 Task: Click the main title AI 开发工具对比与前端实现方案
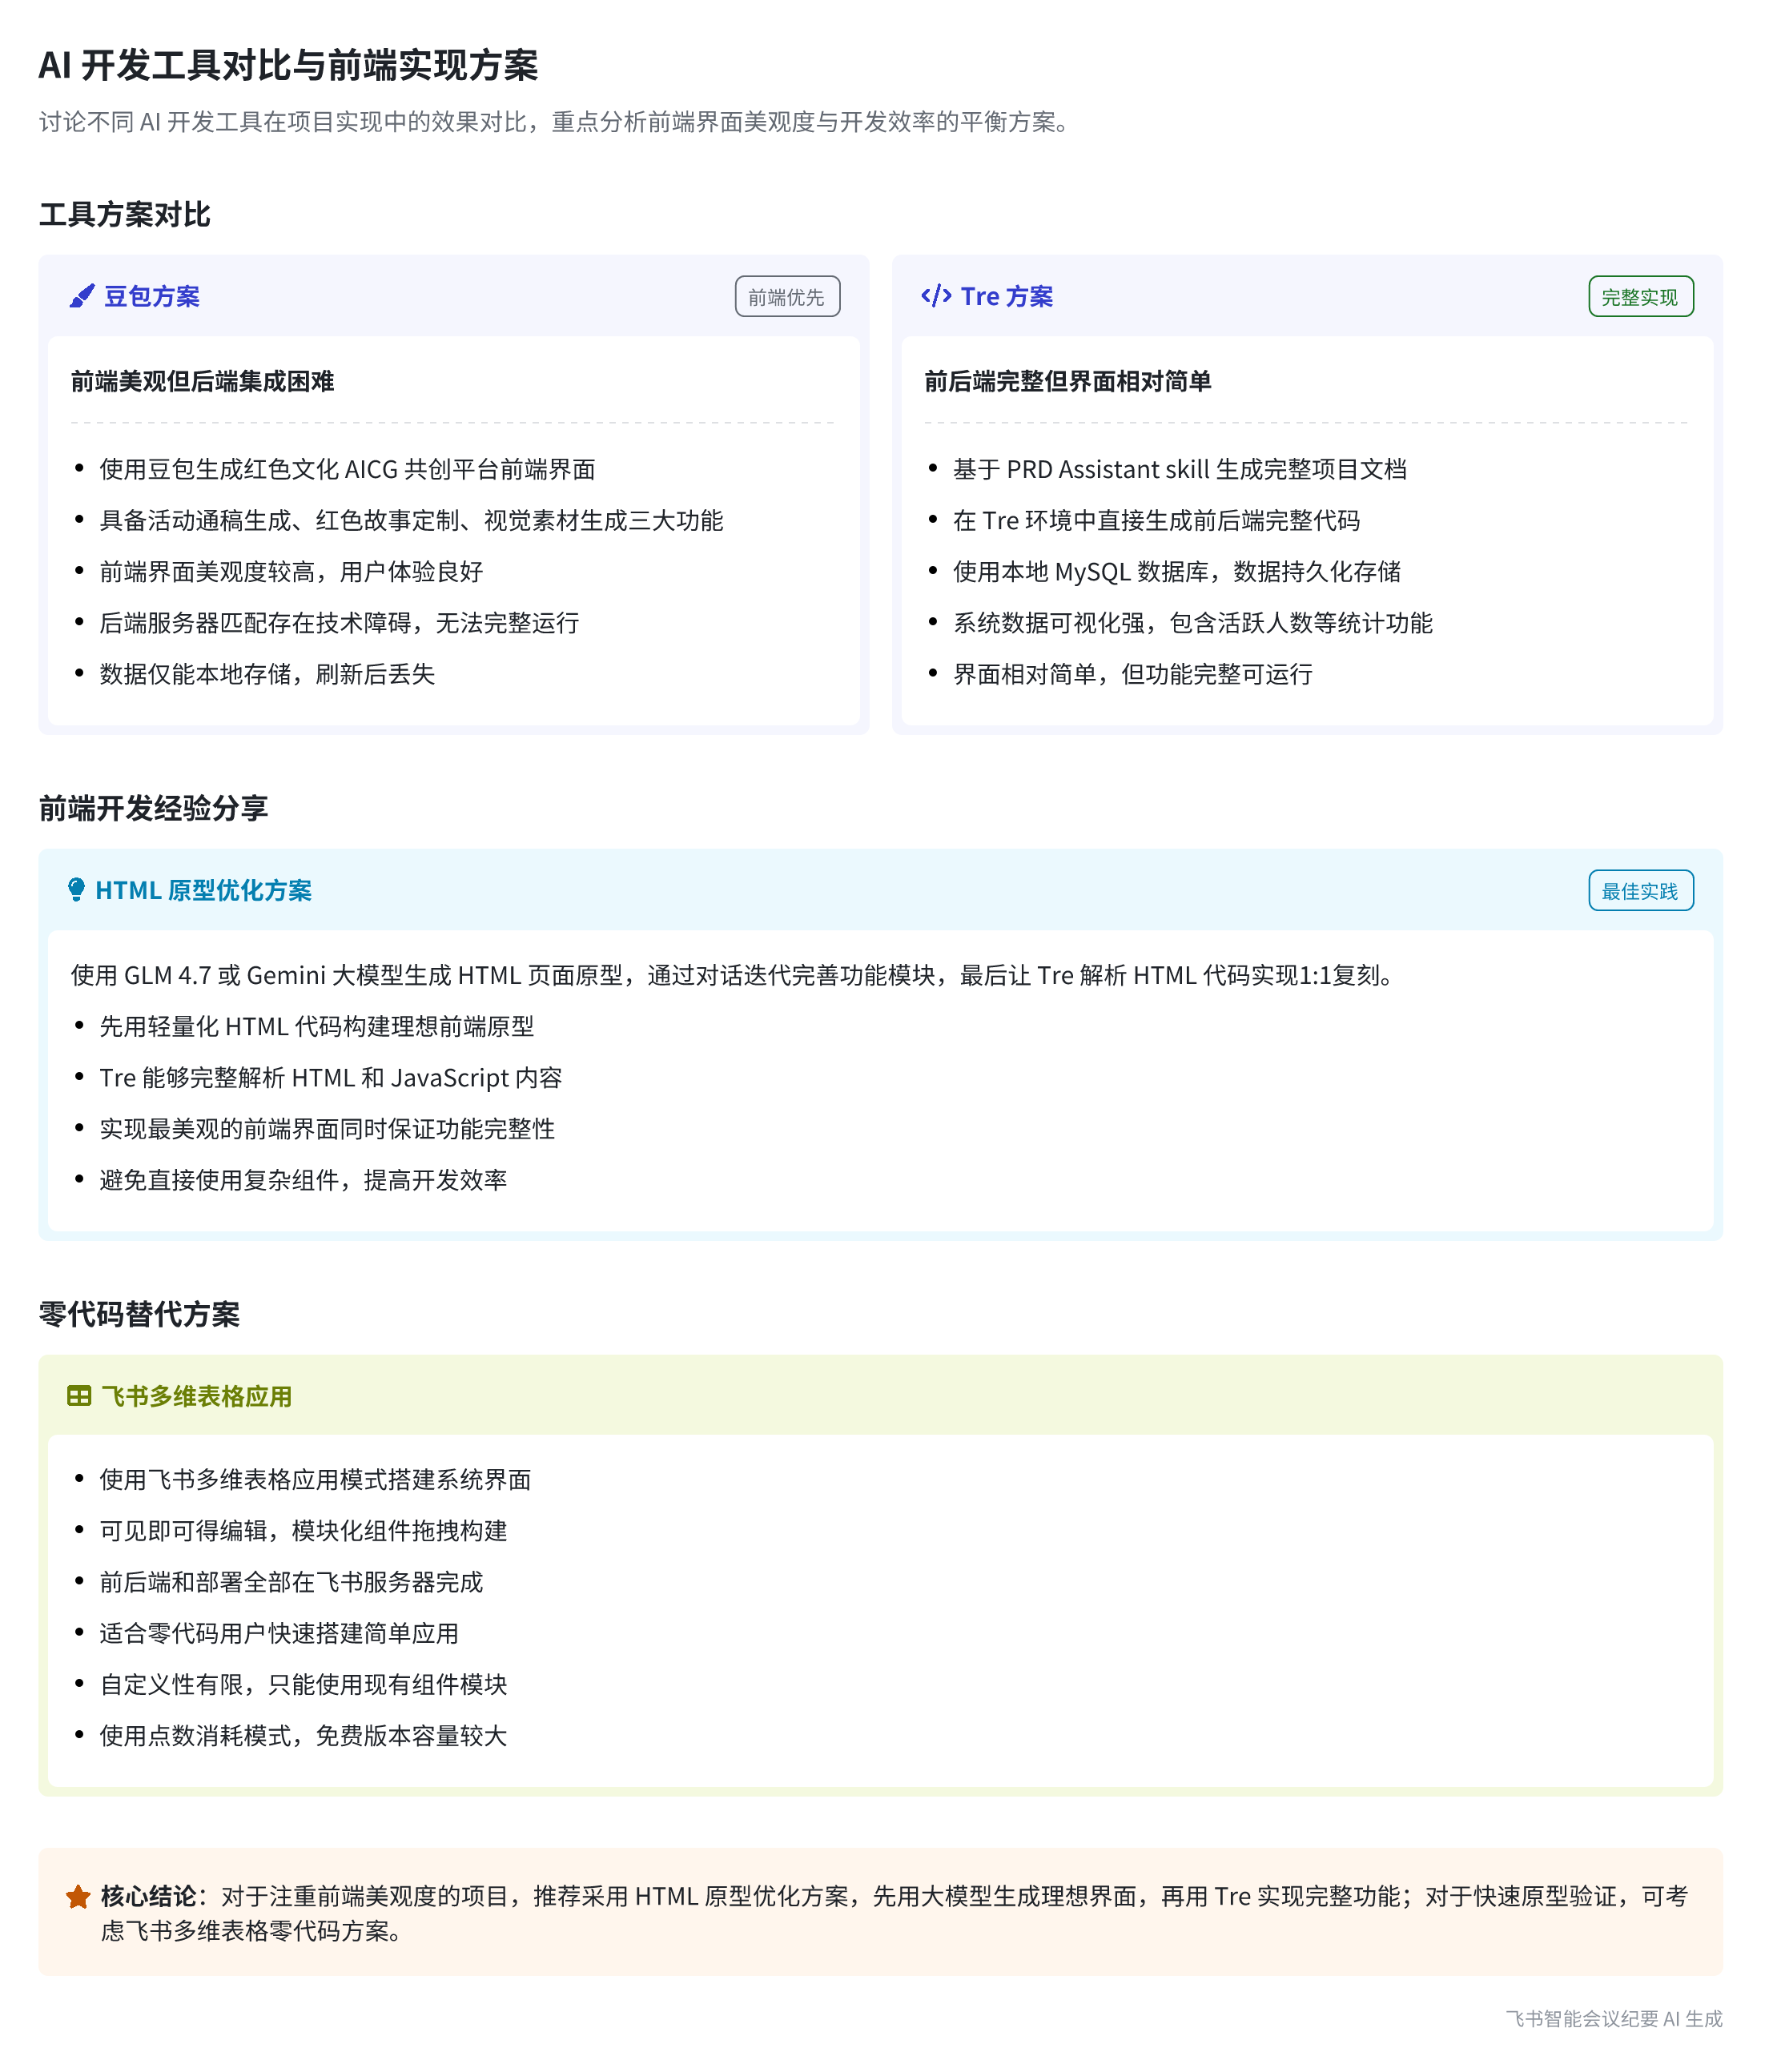[288, 66]
